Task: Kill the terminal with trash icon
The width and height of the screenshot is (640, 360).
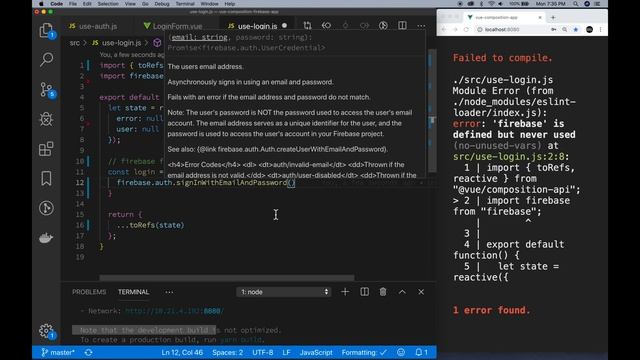Action: pos(383,292)
